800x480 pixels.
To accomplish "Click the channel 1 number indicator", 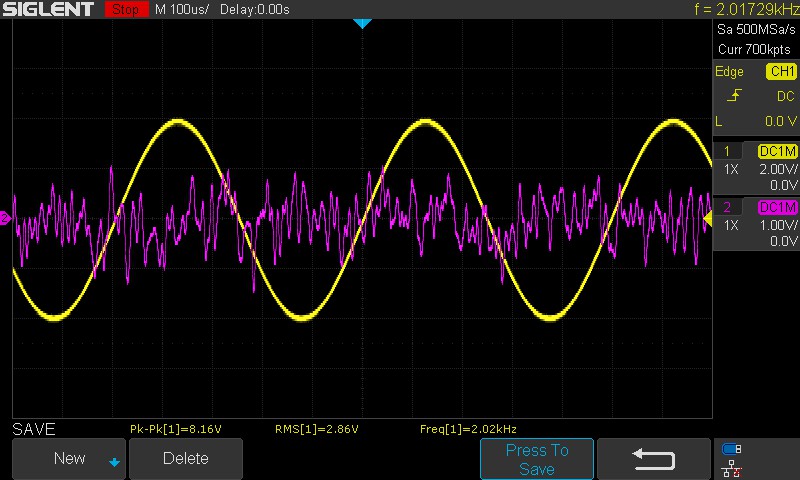I will coord(727,151).
